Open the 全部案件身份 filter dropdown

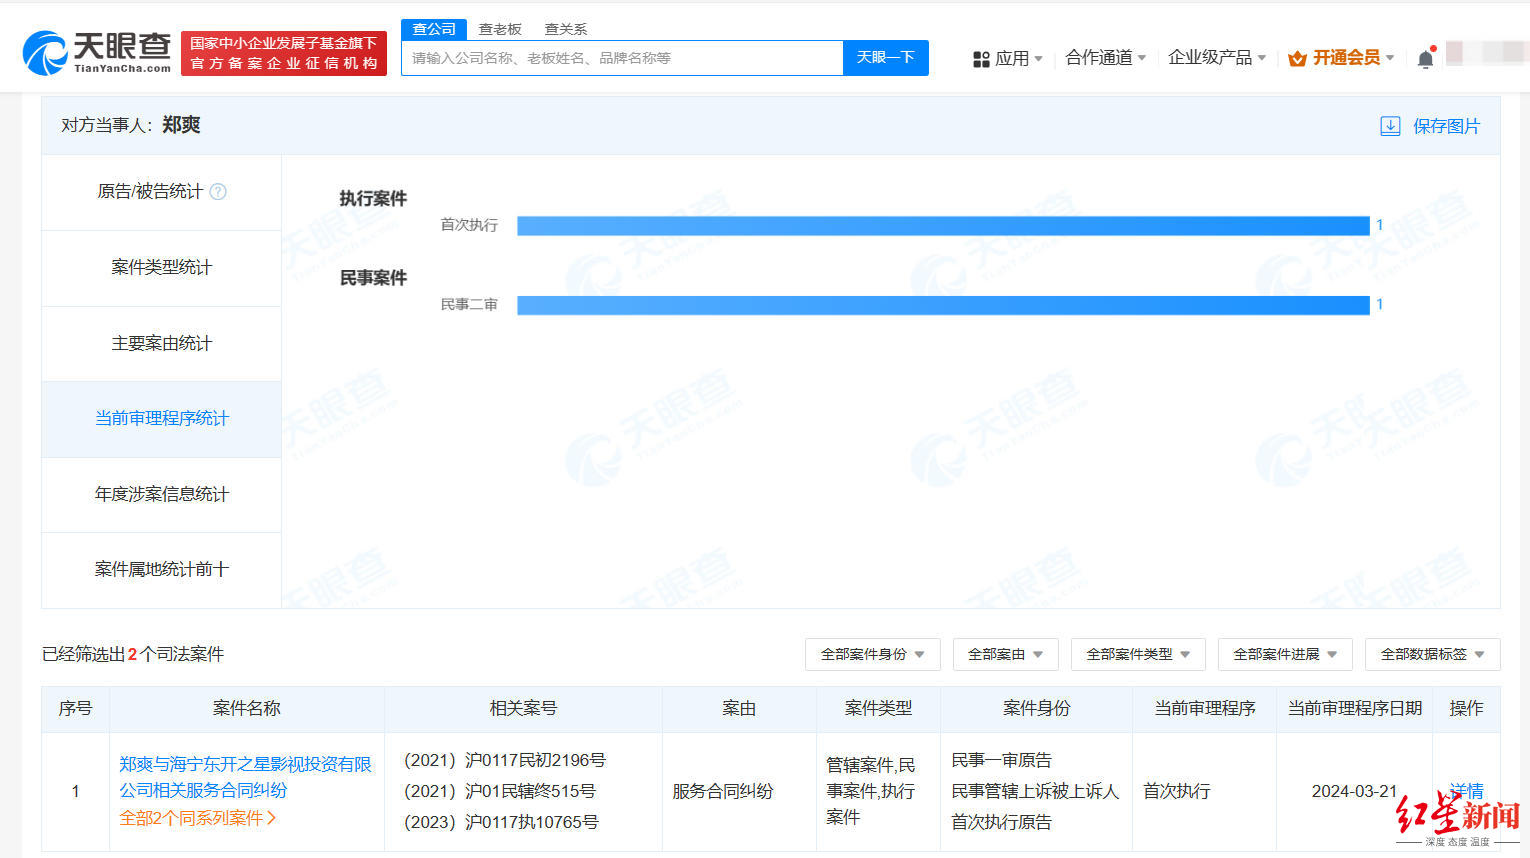(872, 654)
